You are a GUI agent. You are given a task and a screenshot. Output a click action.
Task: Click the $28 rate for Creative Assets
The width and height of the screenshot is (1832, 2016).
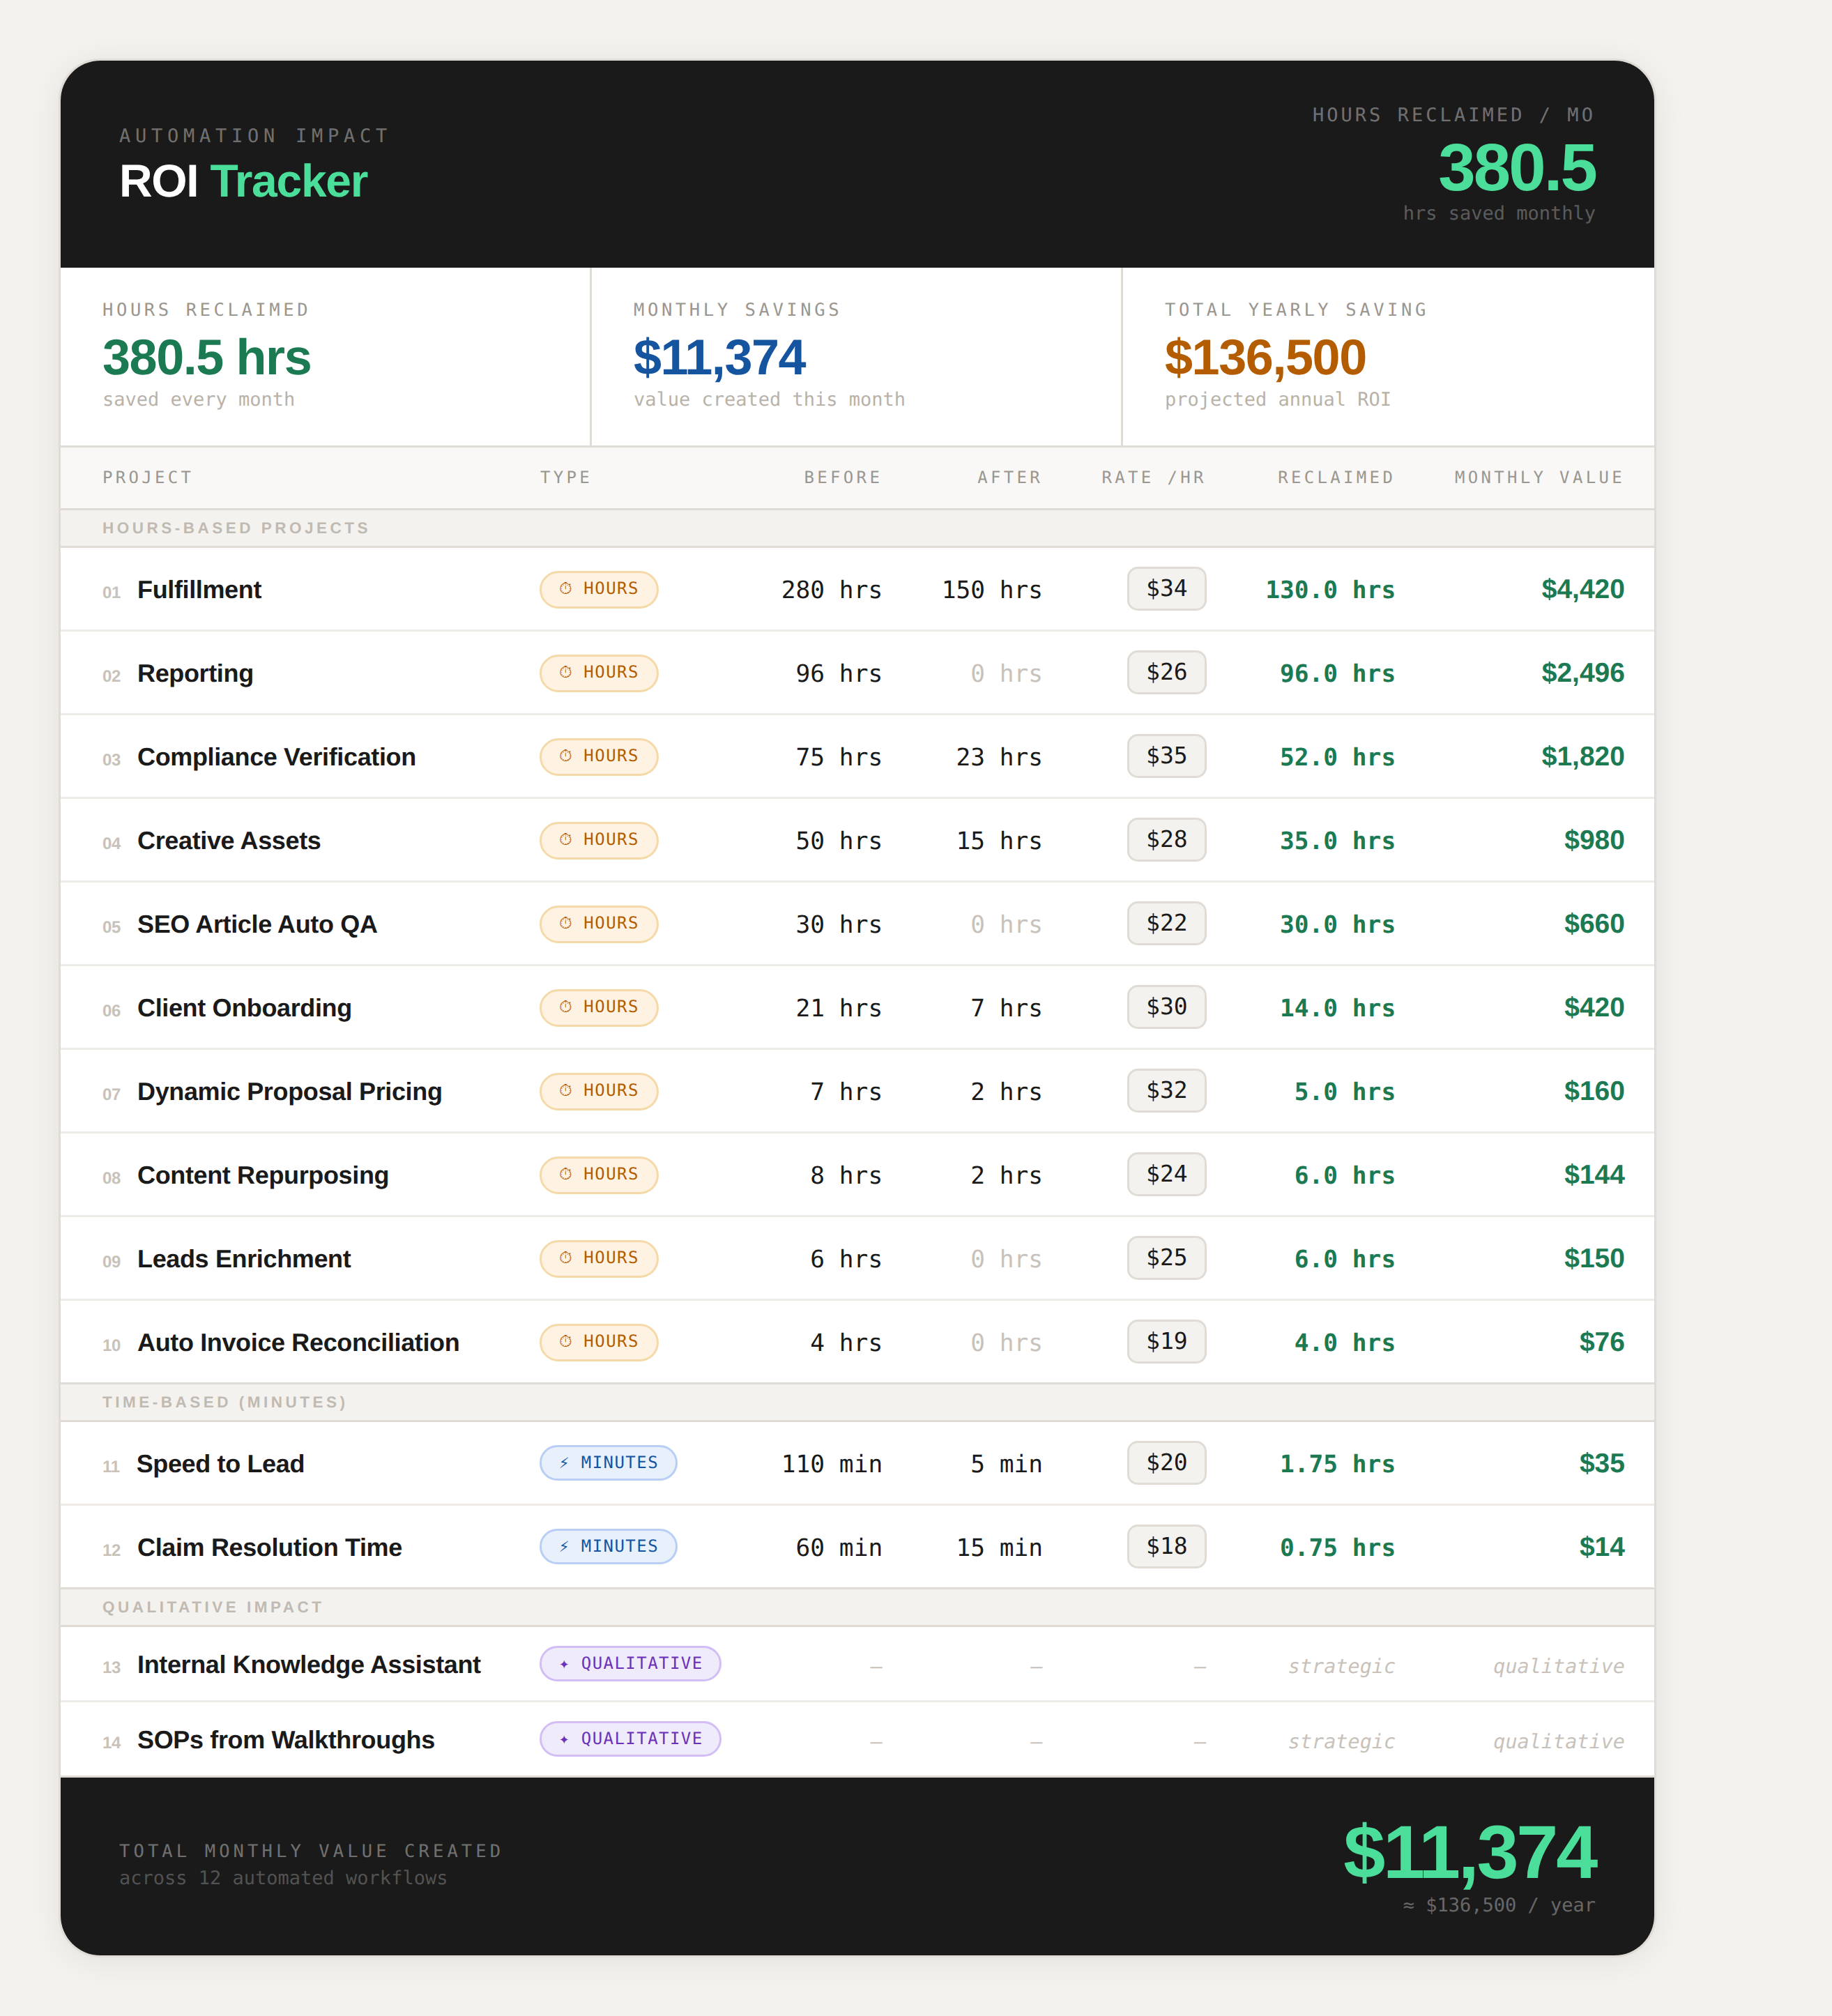[1166, 840]
